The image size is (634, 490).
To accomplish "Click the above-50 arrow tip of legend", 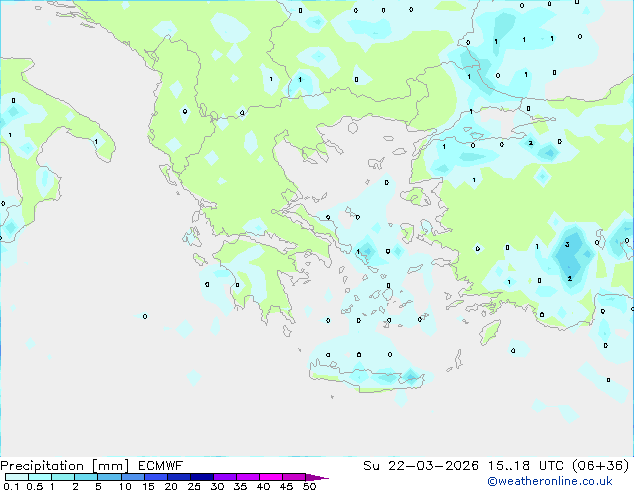I will (317, 477).
